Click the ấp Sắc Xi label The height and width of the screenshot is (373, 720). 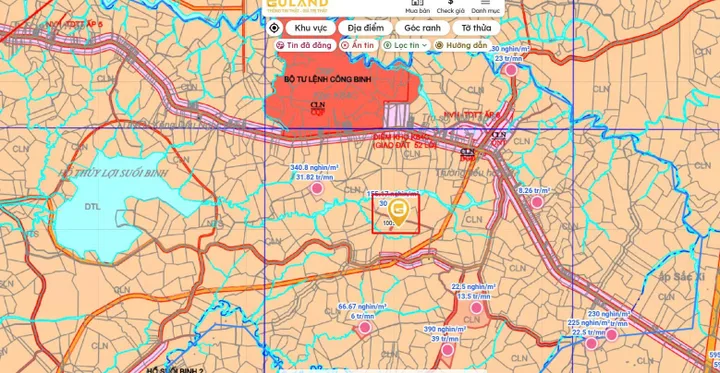[x=681, y=277]
